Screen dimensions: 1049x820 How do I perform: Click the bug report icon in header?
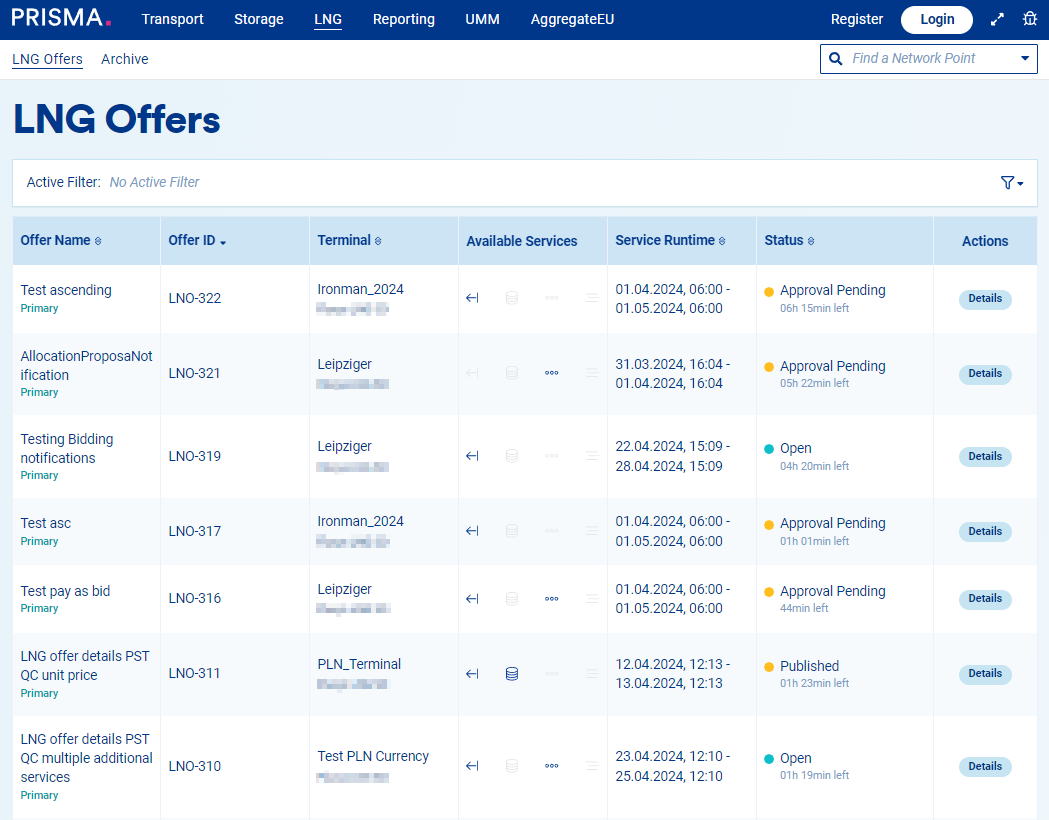tap(1030, 19)
